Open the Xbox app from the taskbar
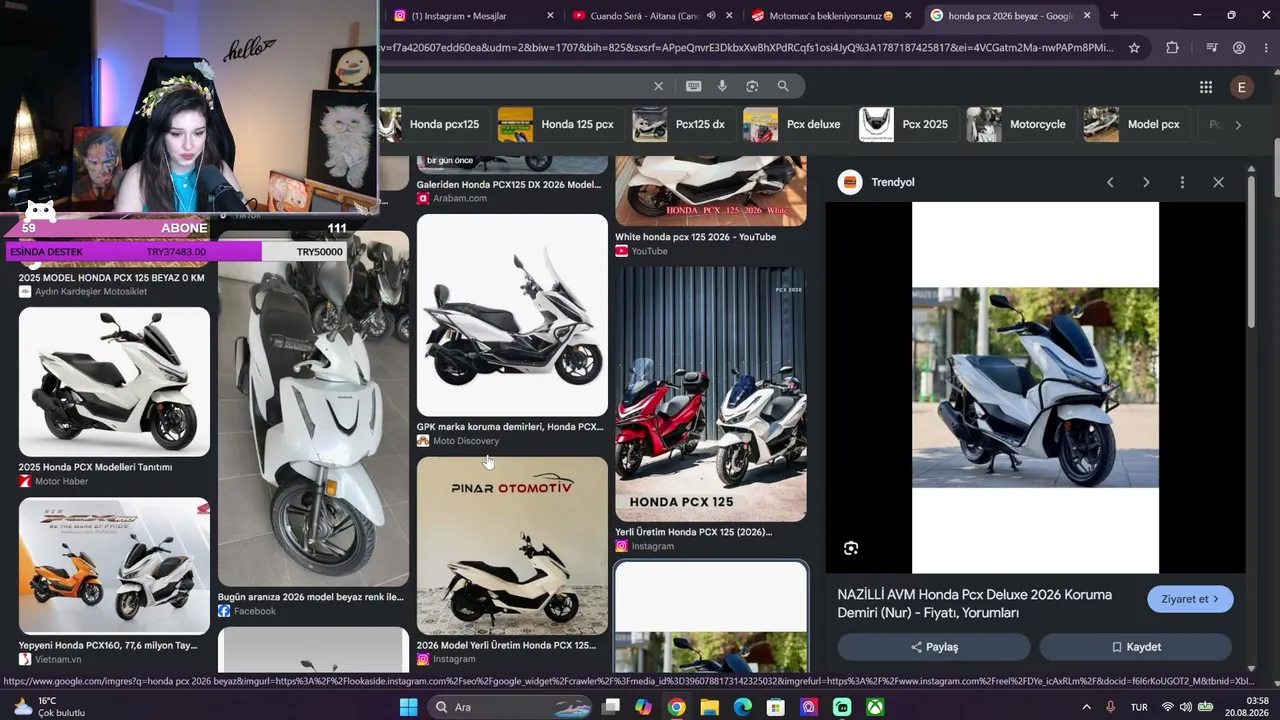The height and width of the screenshot is (720, 1280). (x=875, y=707)
